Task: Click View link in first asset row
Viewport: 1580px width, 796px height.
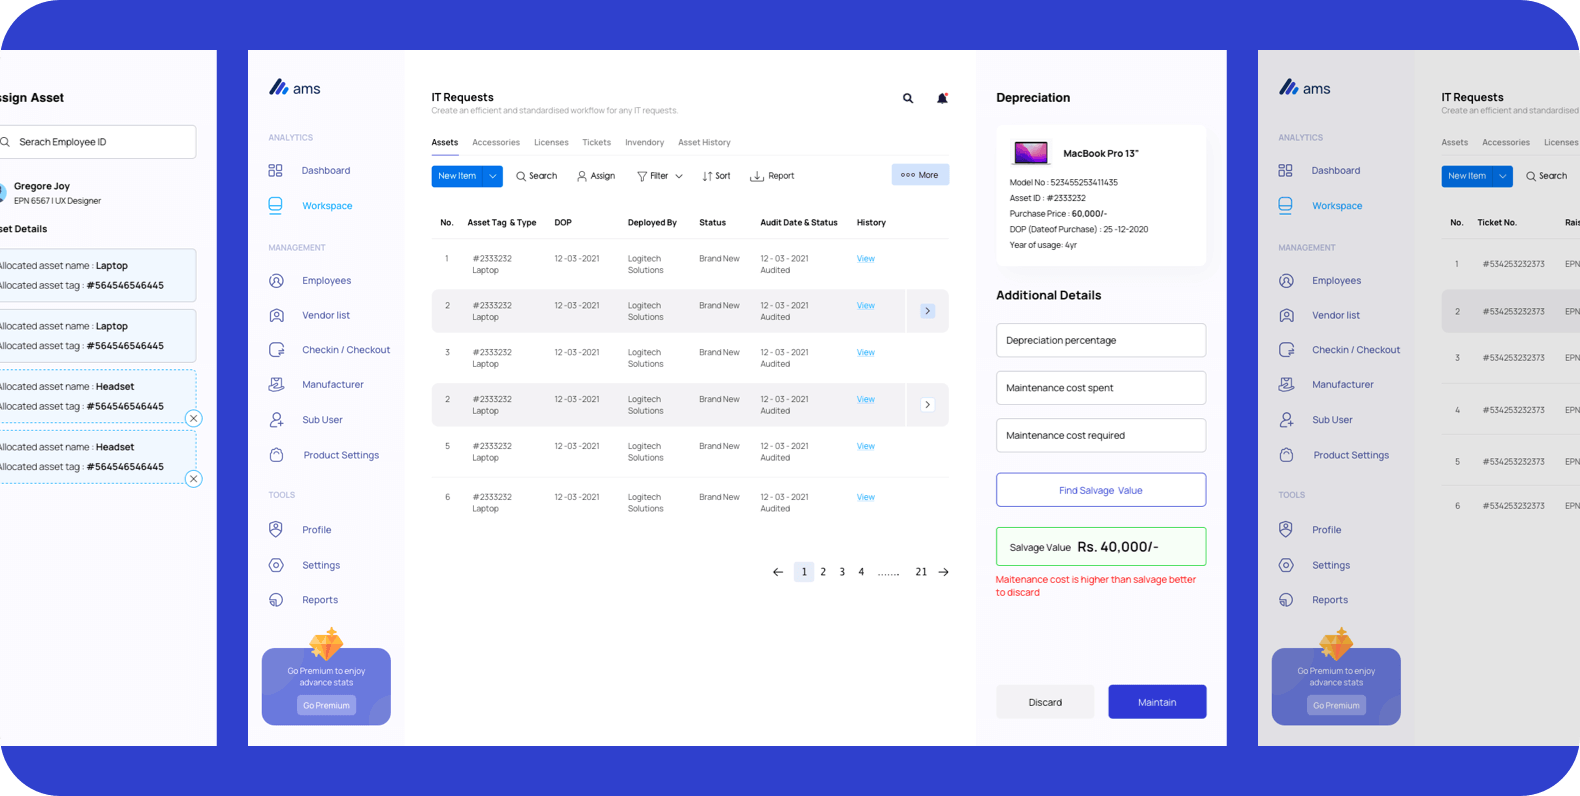Action: (x=865, y=259)
